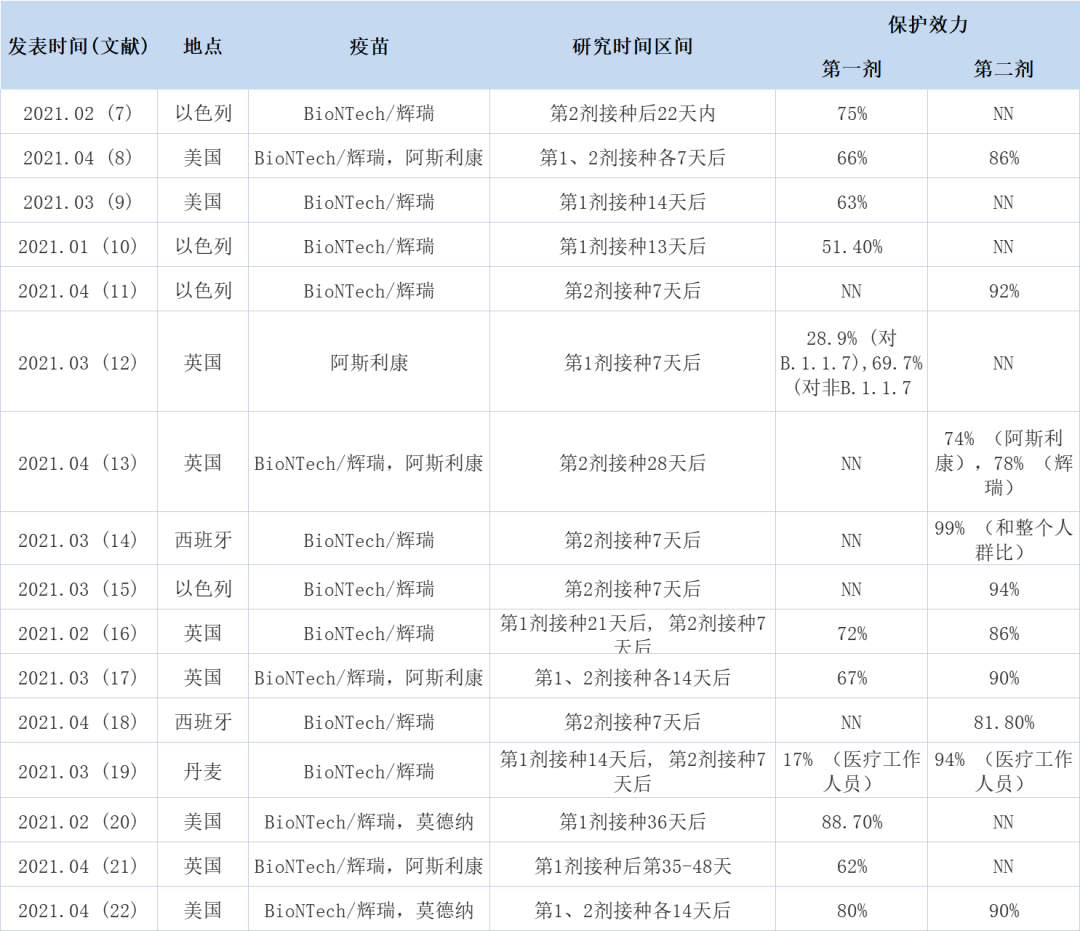Click the cell 2021.04 (18)
Viewport: 1080px width, 931px height.
[x=79, y=722]
